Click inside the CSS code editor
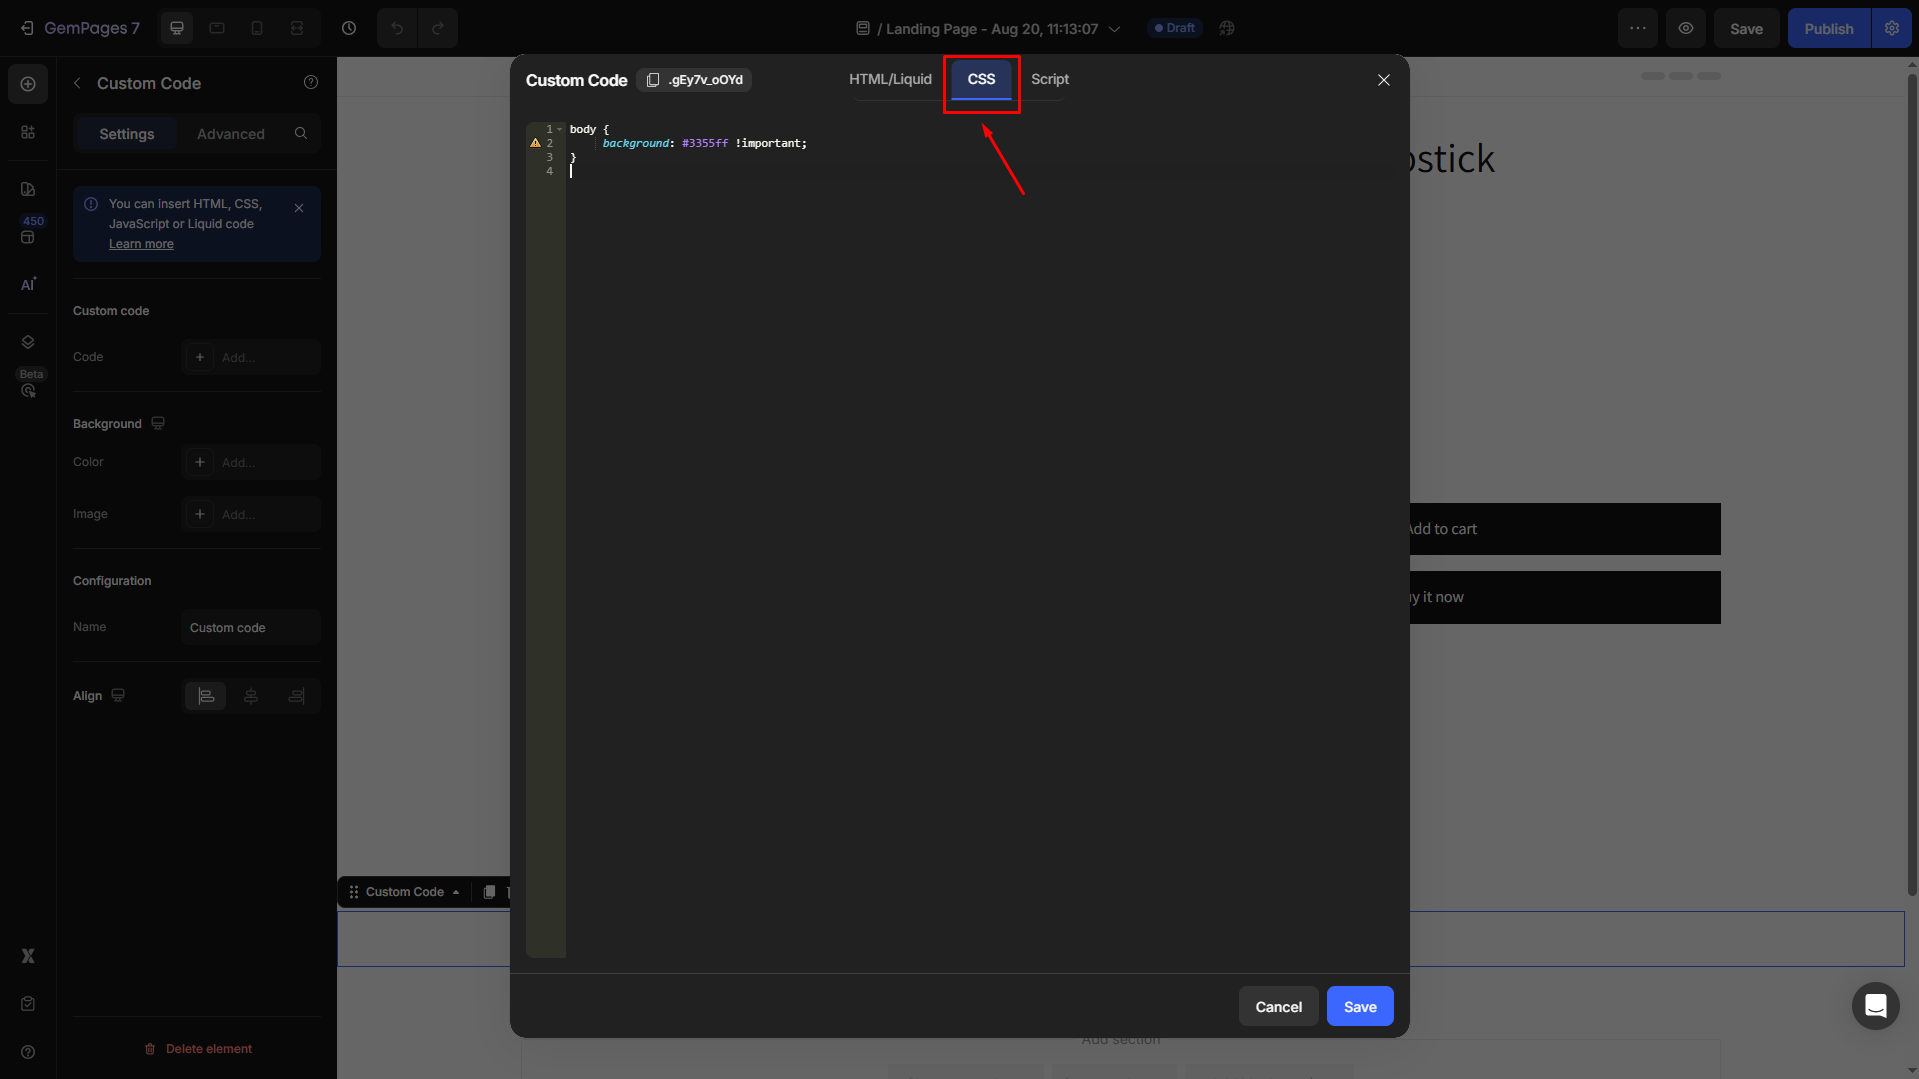Viewport: 1919px width, 1079px height. click(x=980, y=540)
